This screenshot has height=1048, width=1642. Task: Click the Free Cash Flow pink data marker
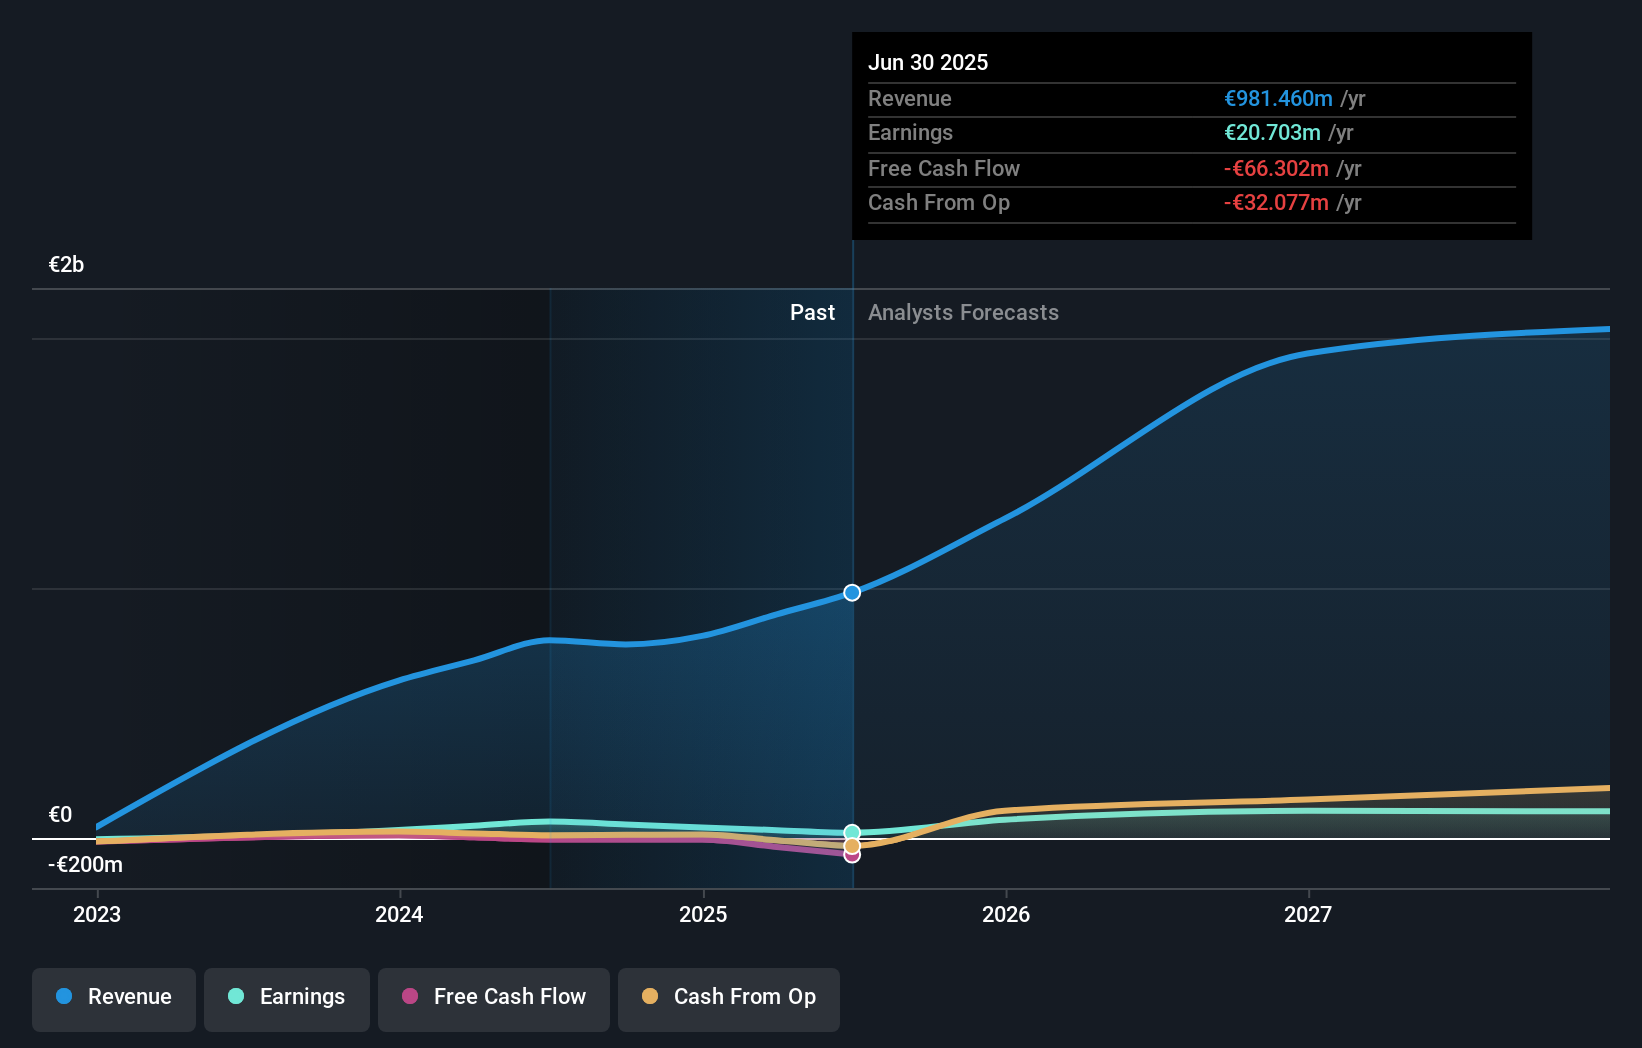[x=852, y=855]
